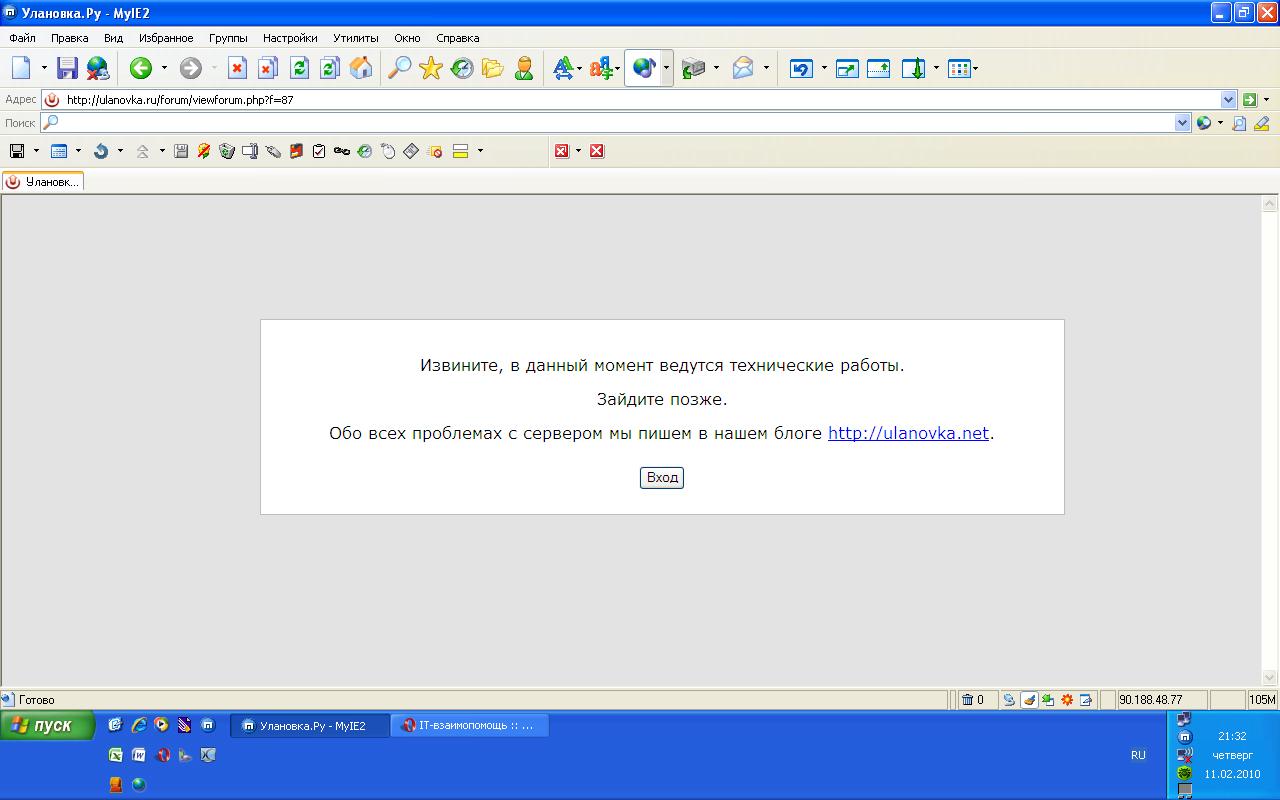Follow the http://ulanovka.net link
The width and height of the screenshot is (1280, 800).
click(x=908, y=433)
